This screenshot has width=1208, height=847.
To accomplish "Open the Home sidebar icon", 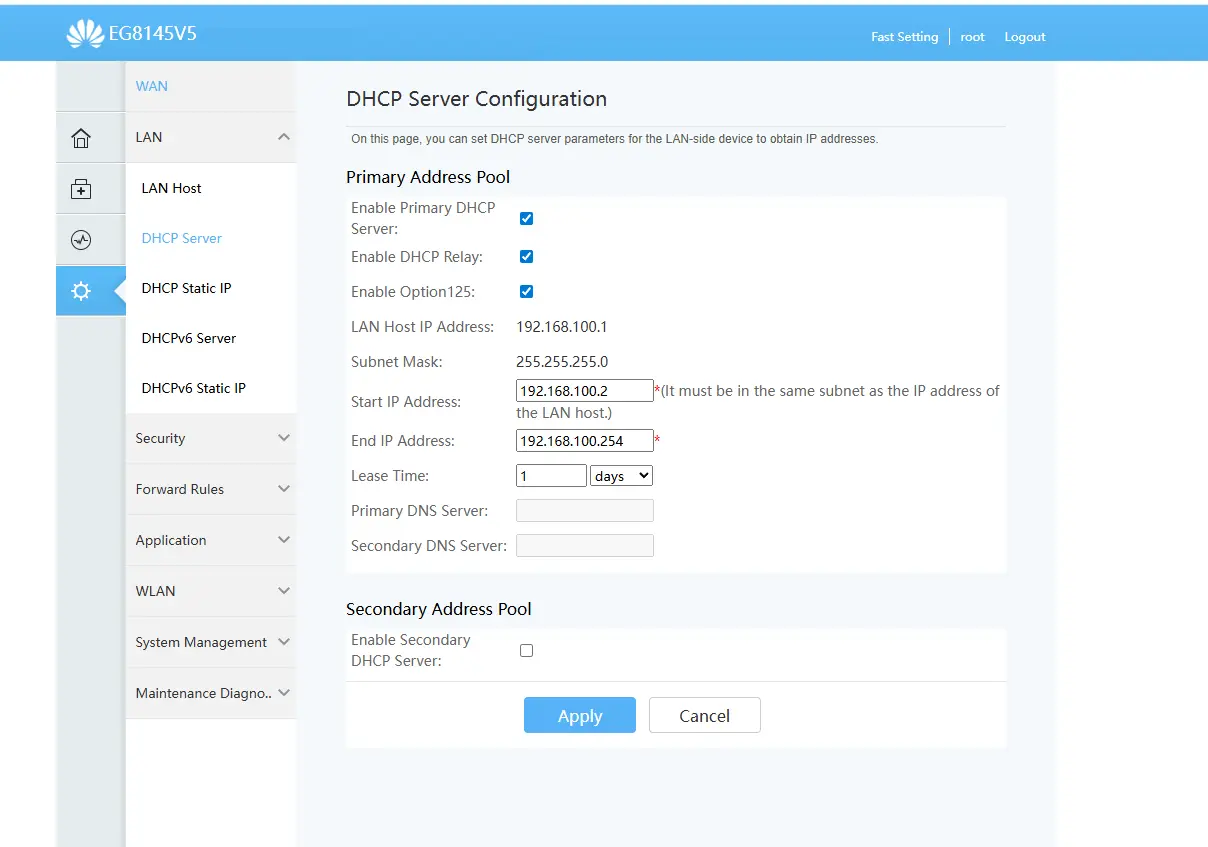I will point(81,138).
